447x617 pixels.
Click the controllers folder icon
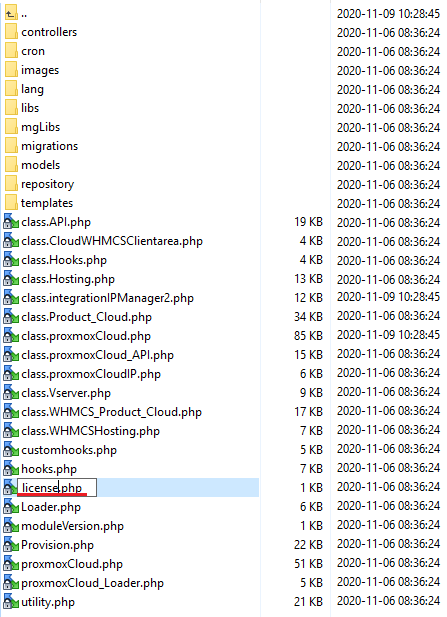(x=11, y=32)
